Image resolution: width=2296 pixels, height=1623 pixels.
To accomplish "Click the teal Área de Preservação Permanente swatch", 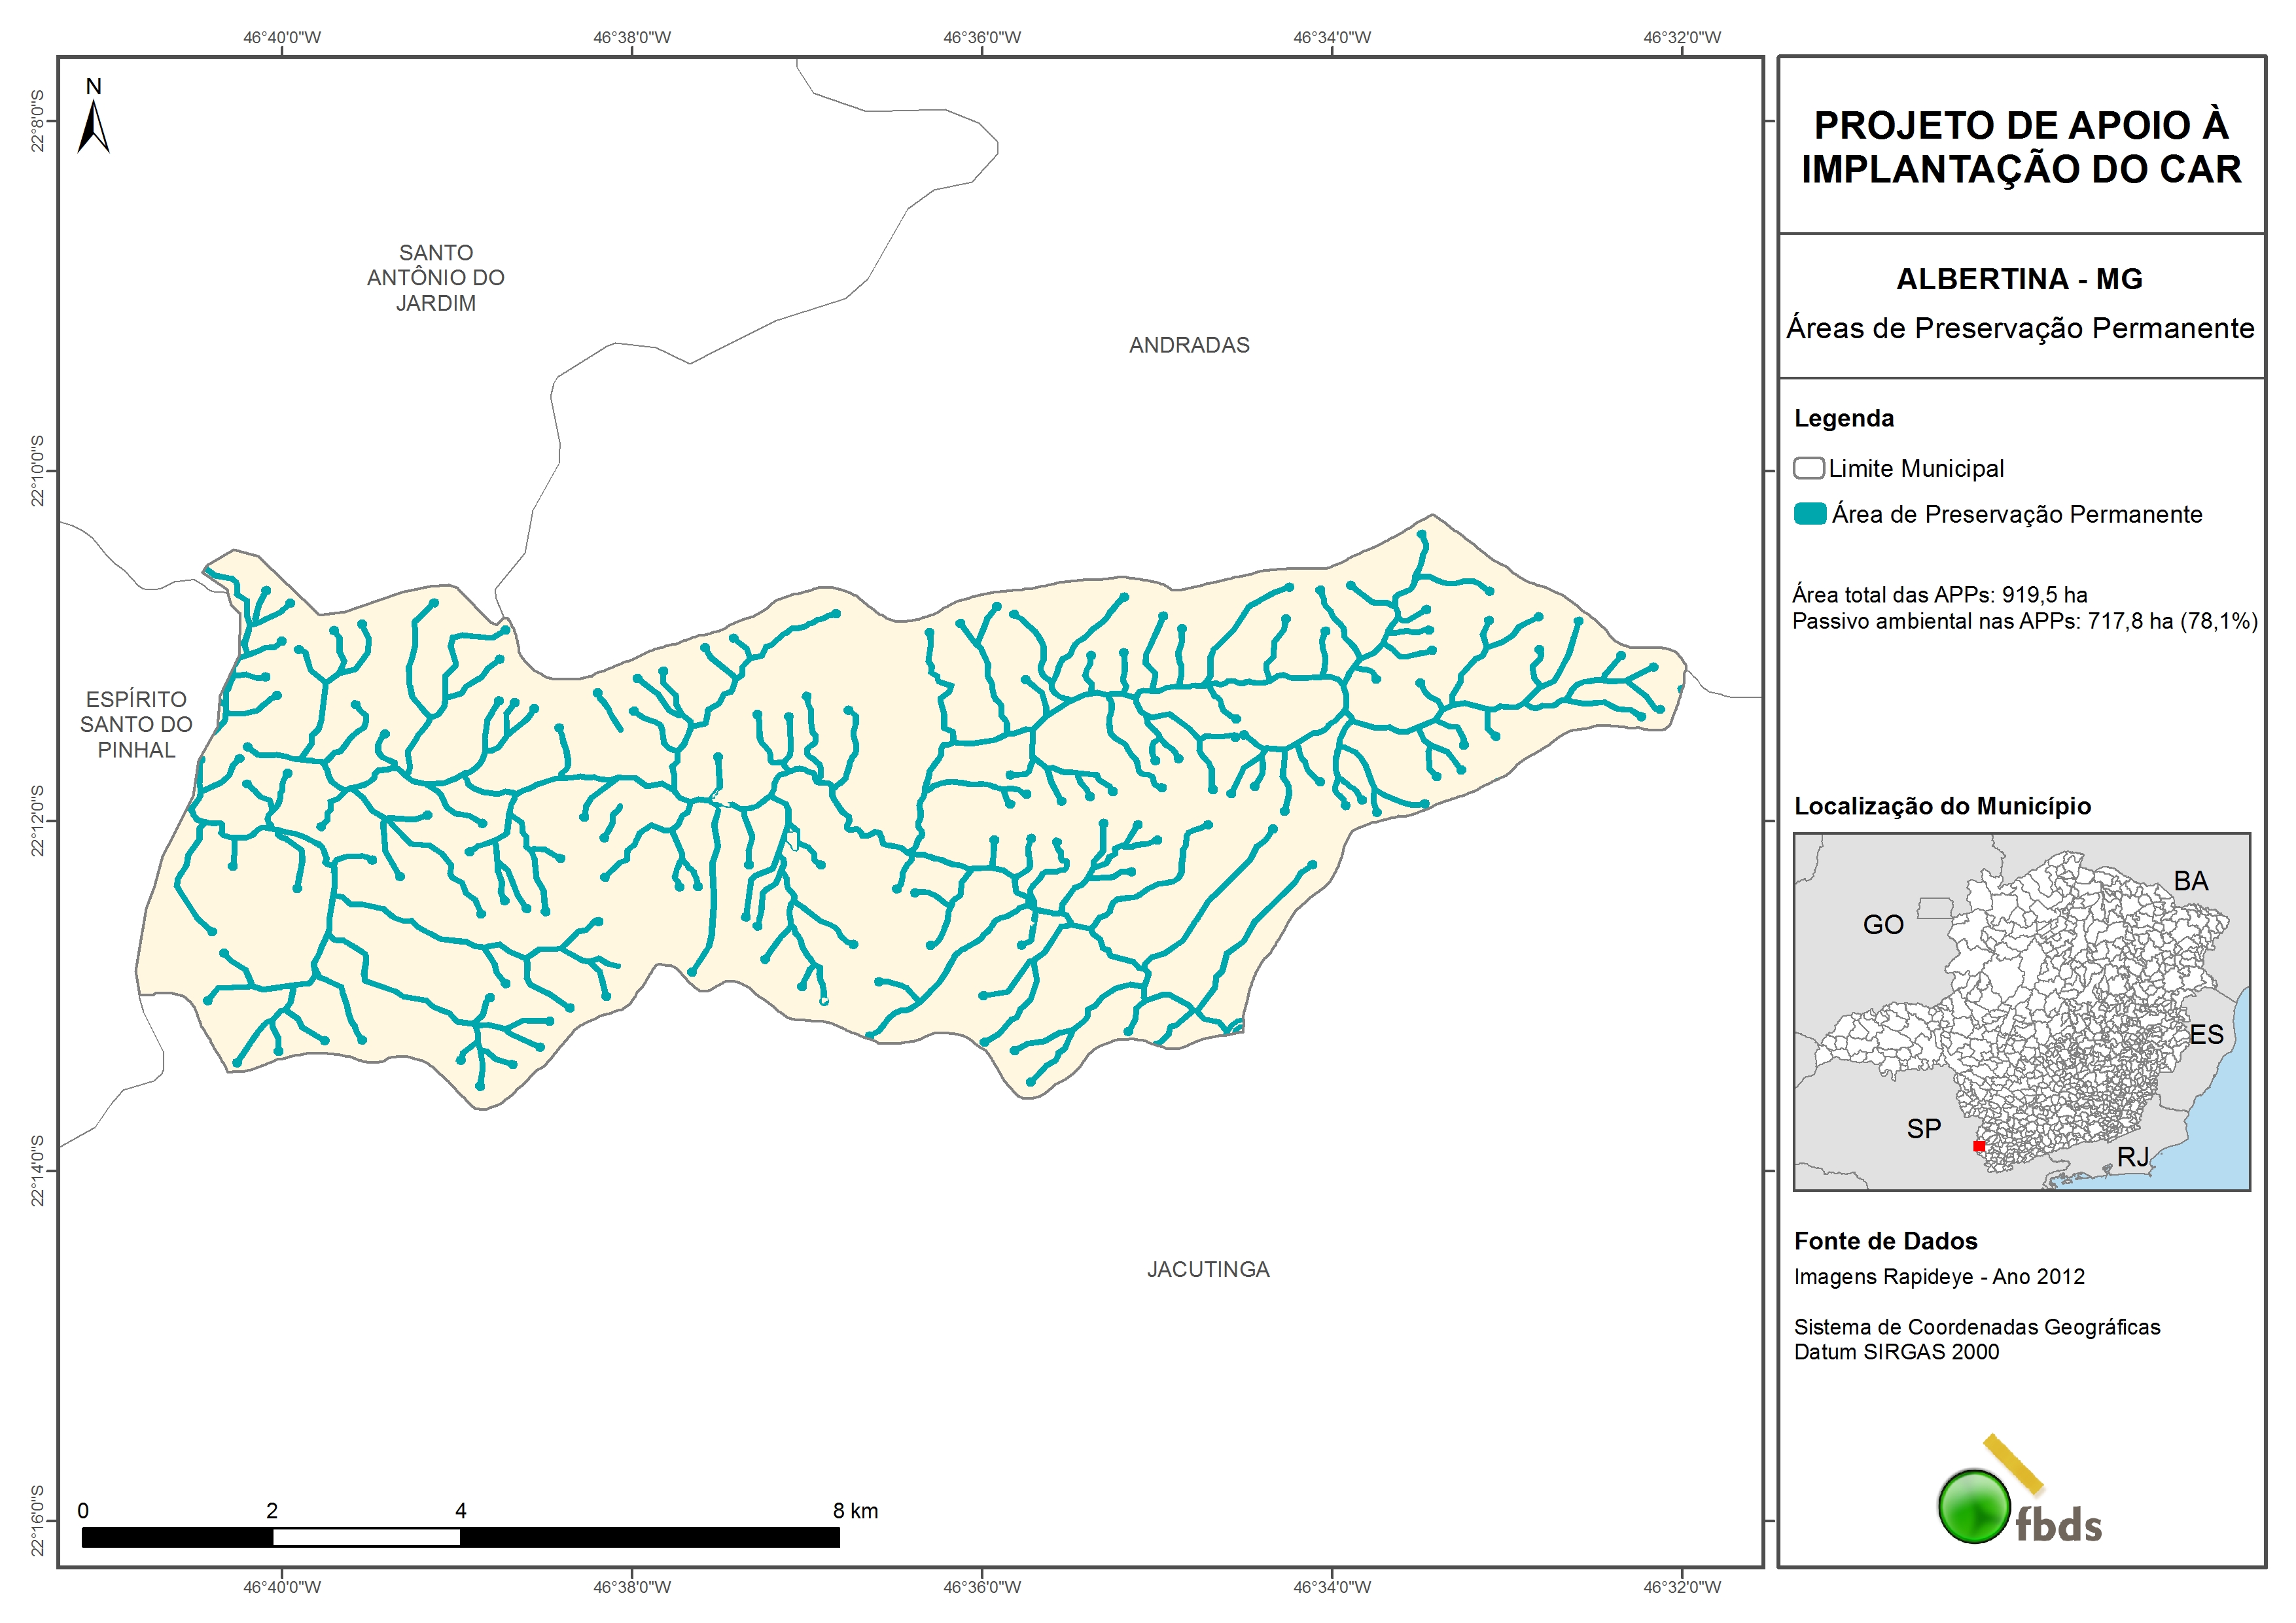I will pyautogui.click(x=1809, y=514).
